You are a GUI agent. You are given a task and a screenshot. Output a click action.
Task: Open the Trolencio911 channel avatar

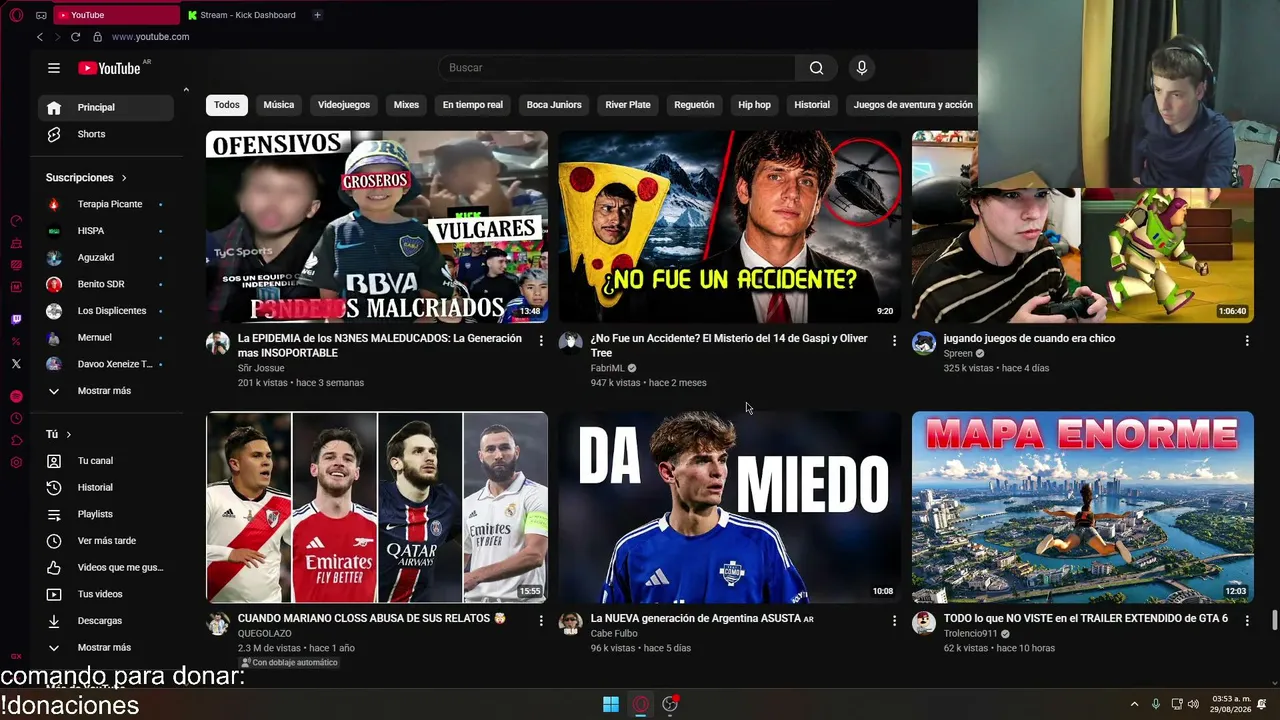tap(924, 623)
